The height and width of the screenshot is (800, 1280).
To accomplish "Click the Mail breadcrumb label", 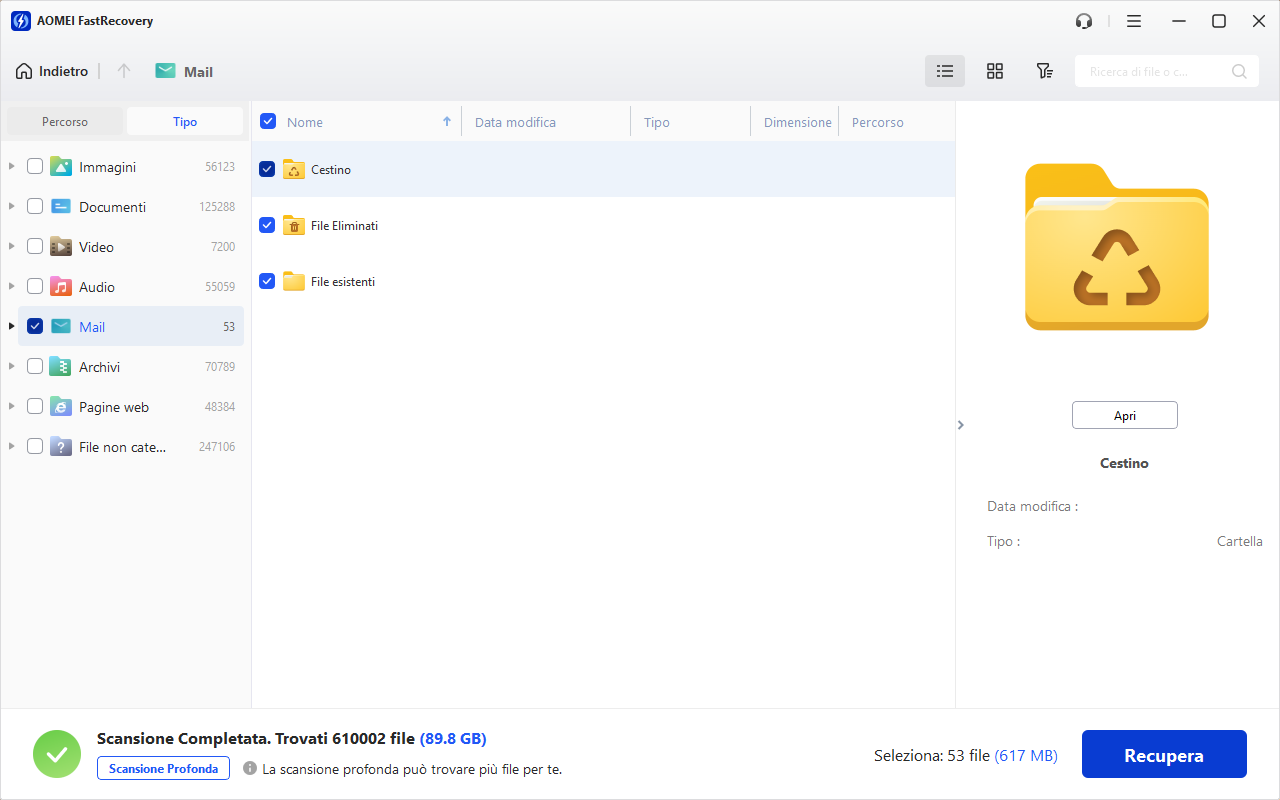I will click(x=199, y=72).
